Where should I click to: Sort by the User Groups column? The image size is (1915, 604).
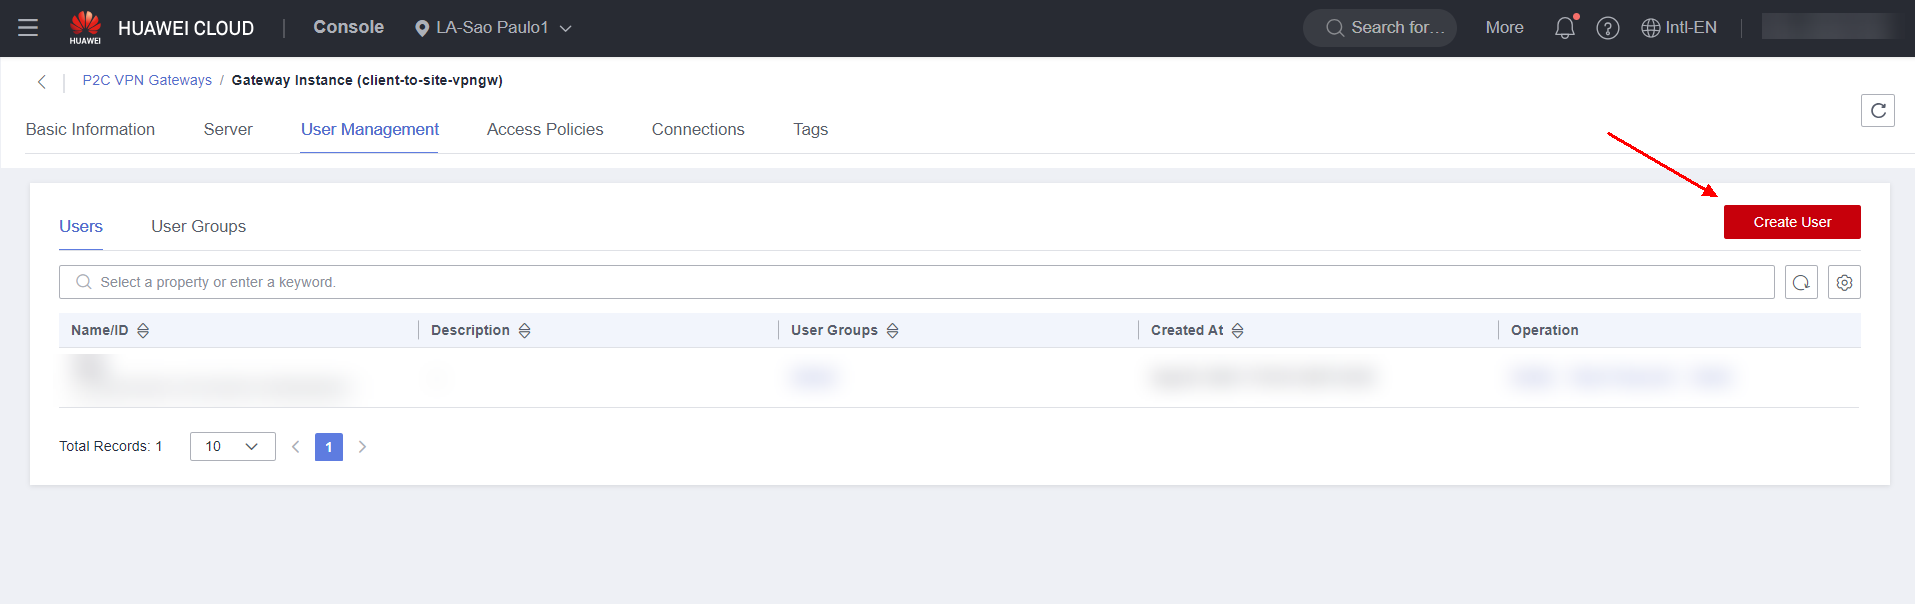pos(892,331)
